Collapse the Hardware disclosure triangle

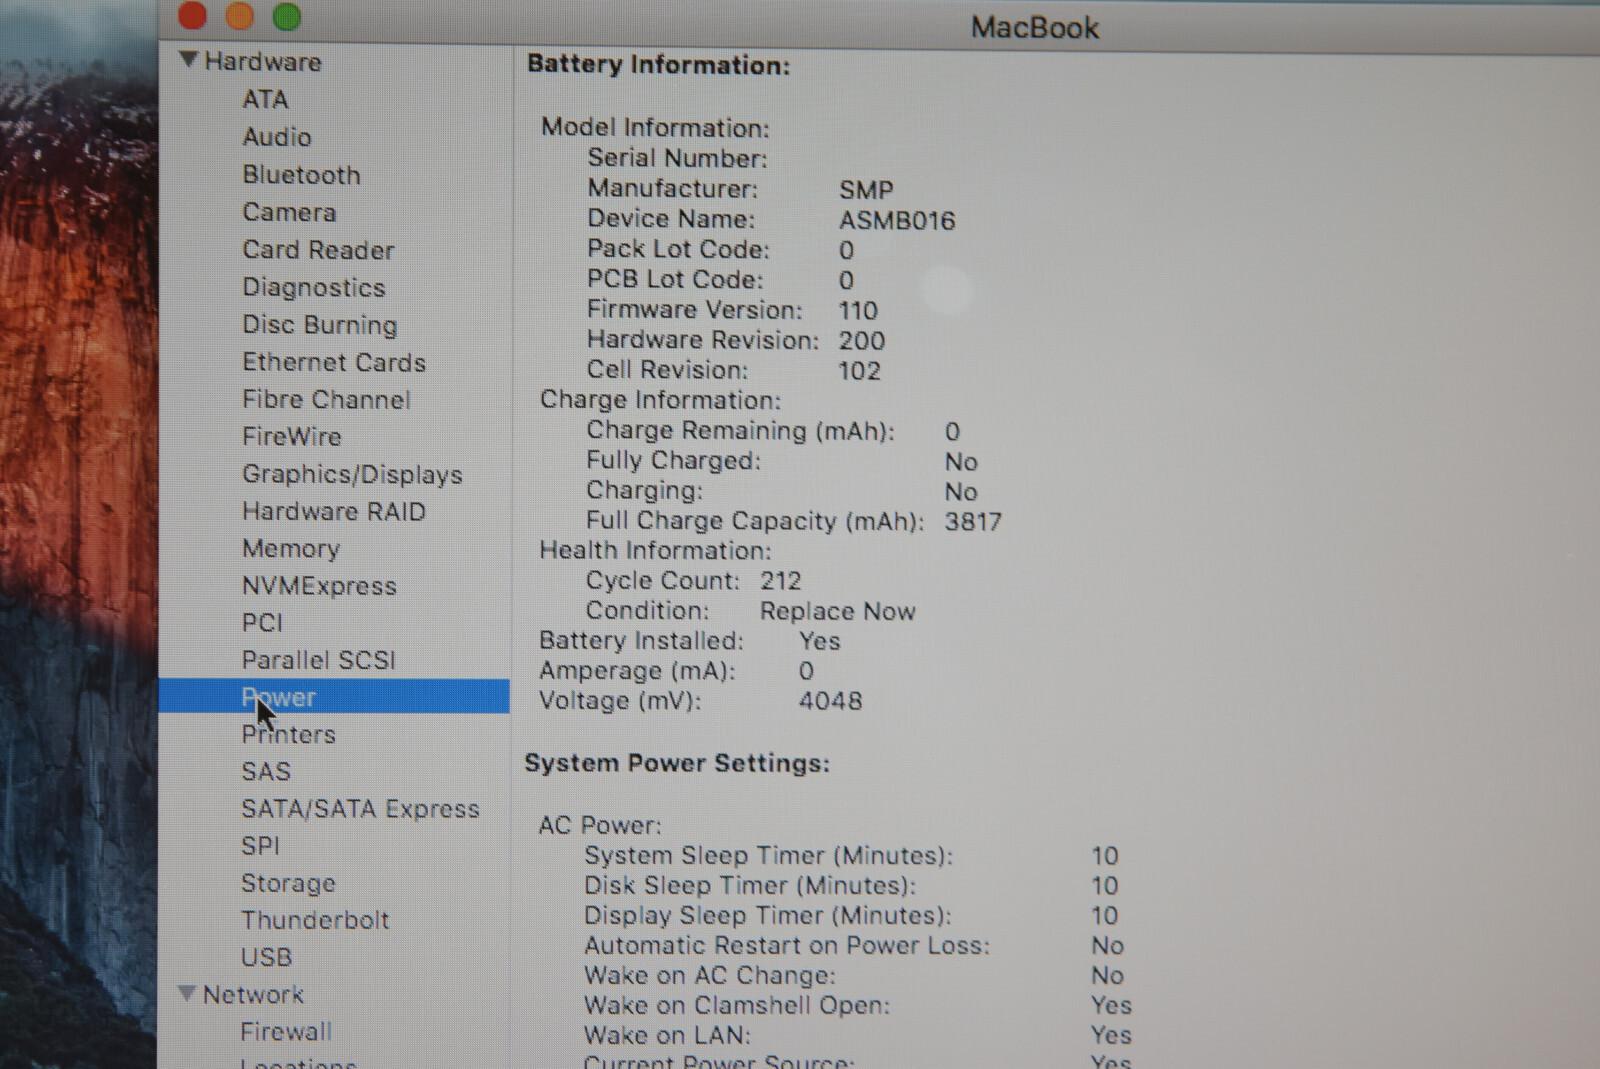(188, 60)
